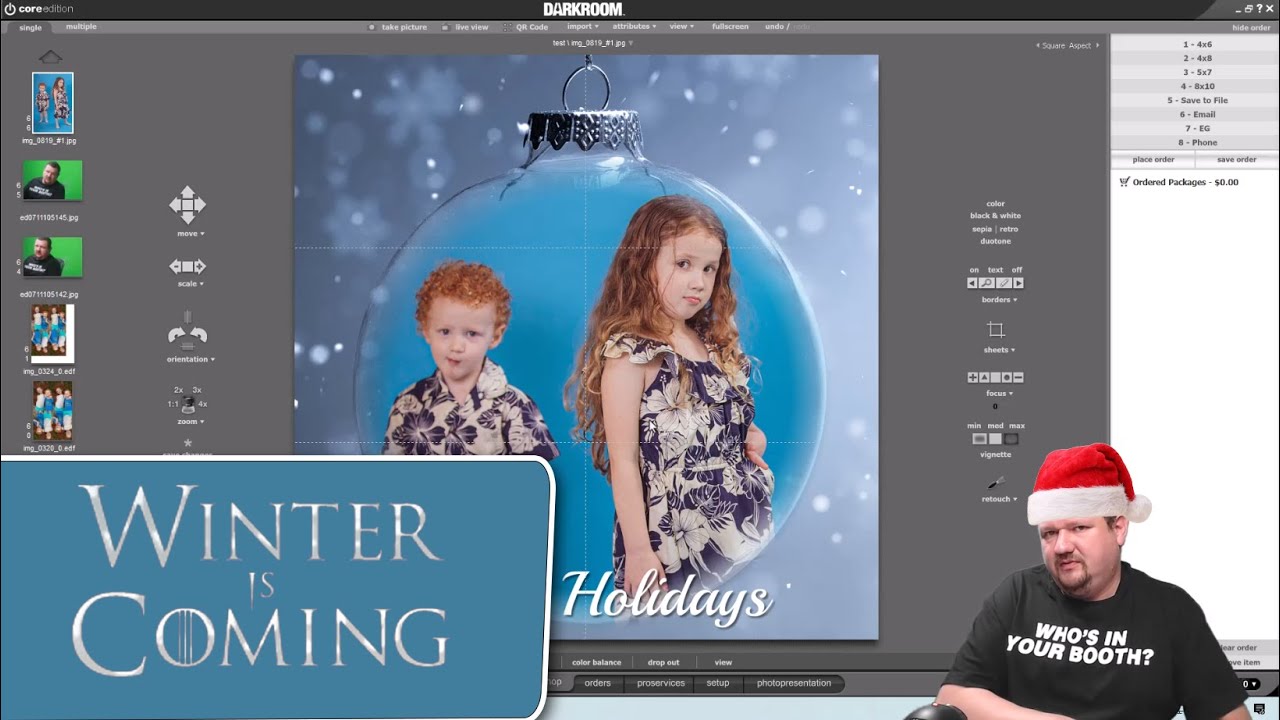This screenshot has height=720, width=1280.
Task: Expand the orientation dropdown
Action: point(190,359)
